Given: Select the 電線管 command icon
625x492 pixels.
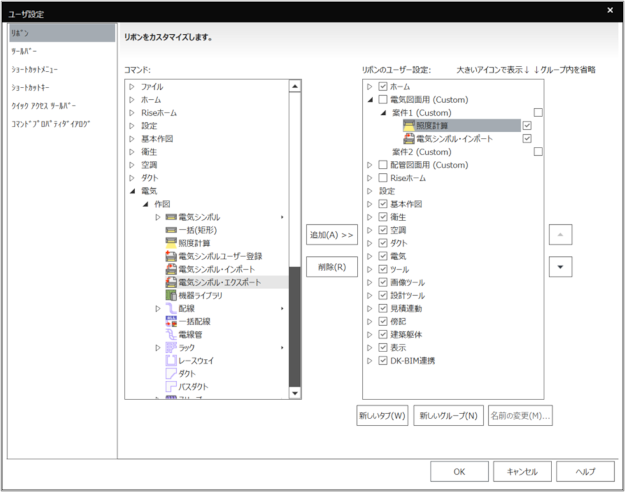Looking at the screenshot, I should 171,335.
